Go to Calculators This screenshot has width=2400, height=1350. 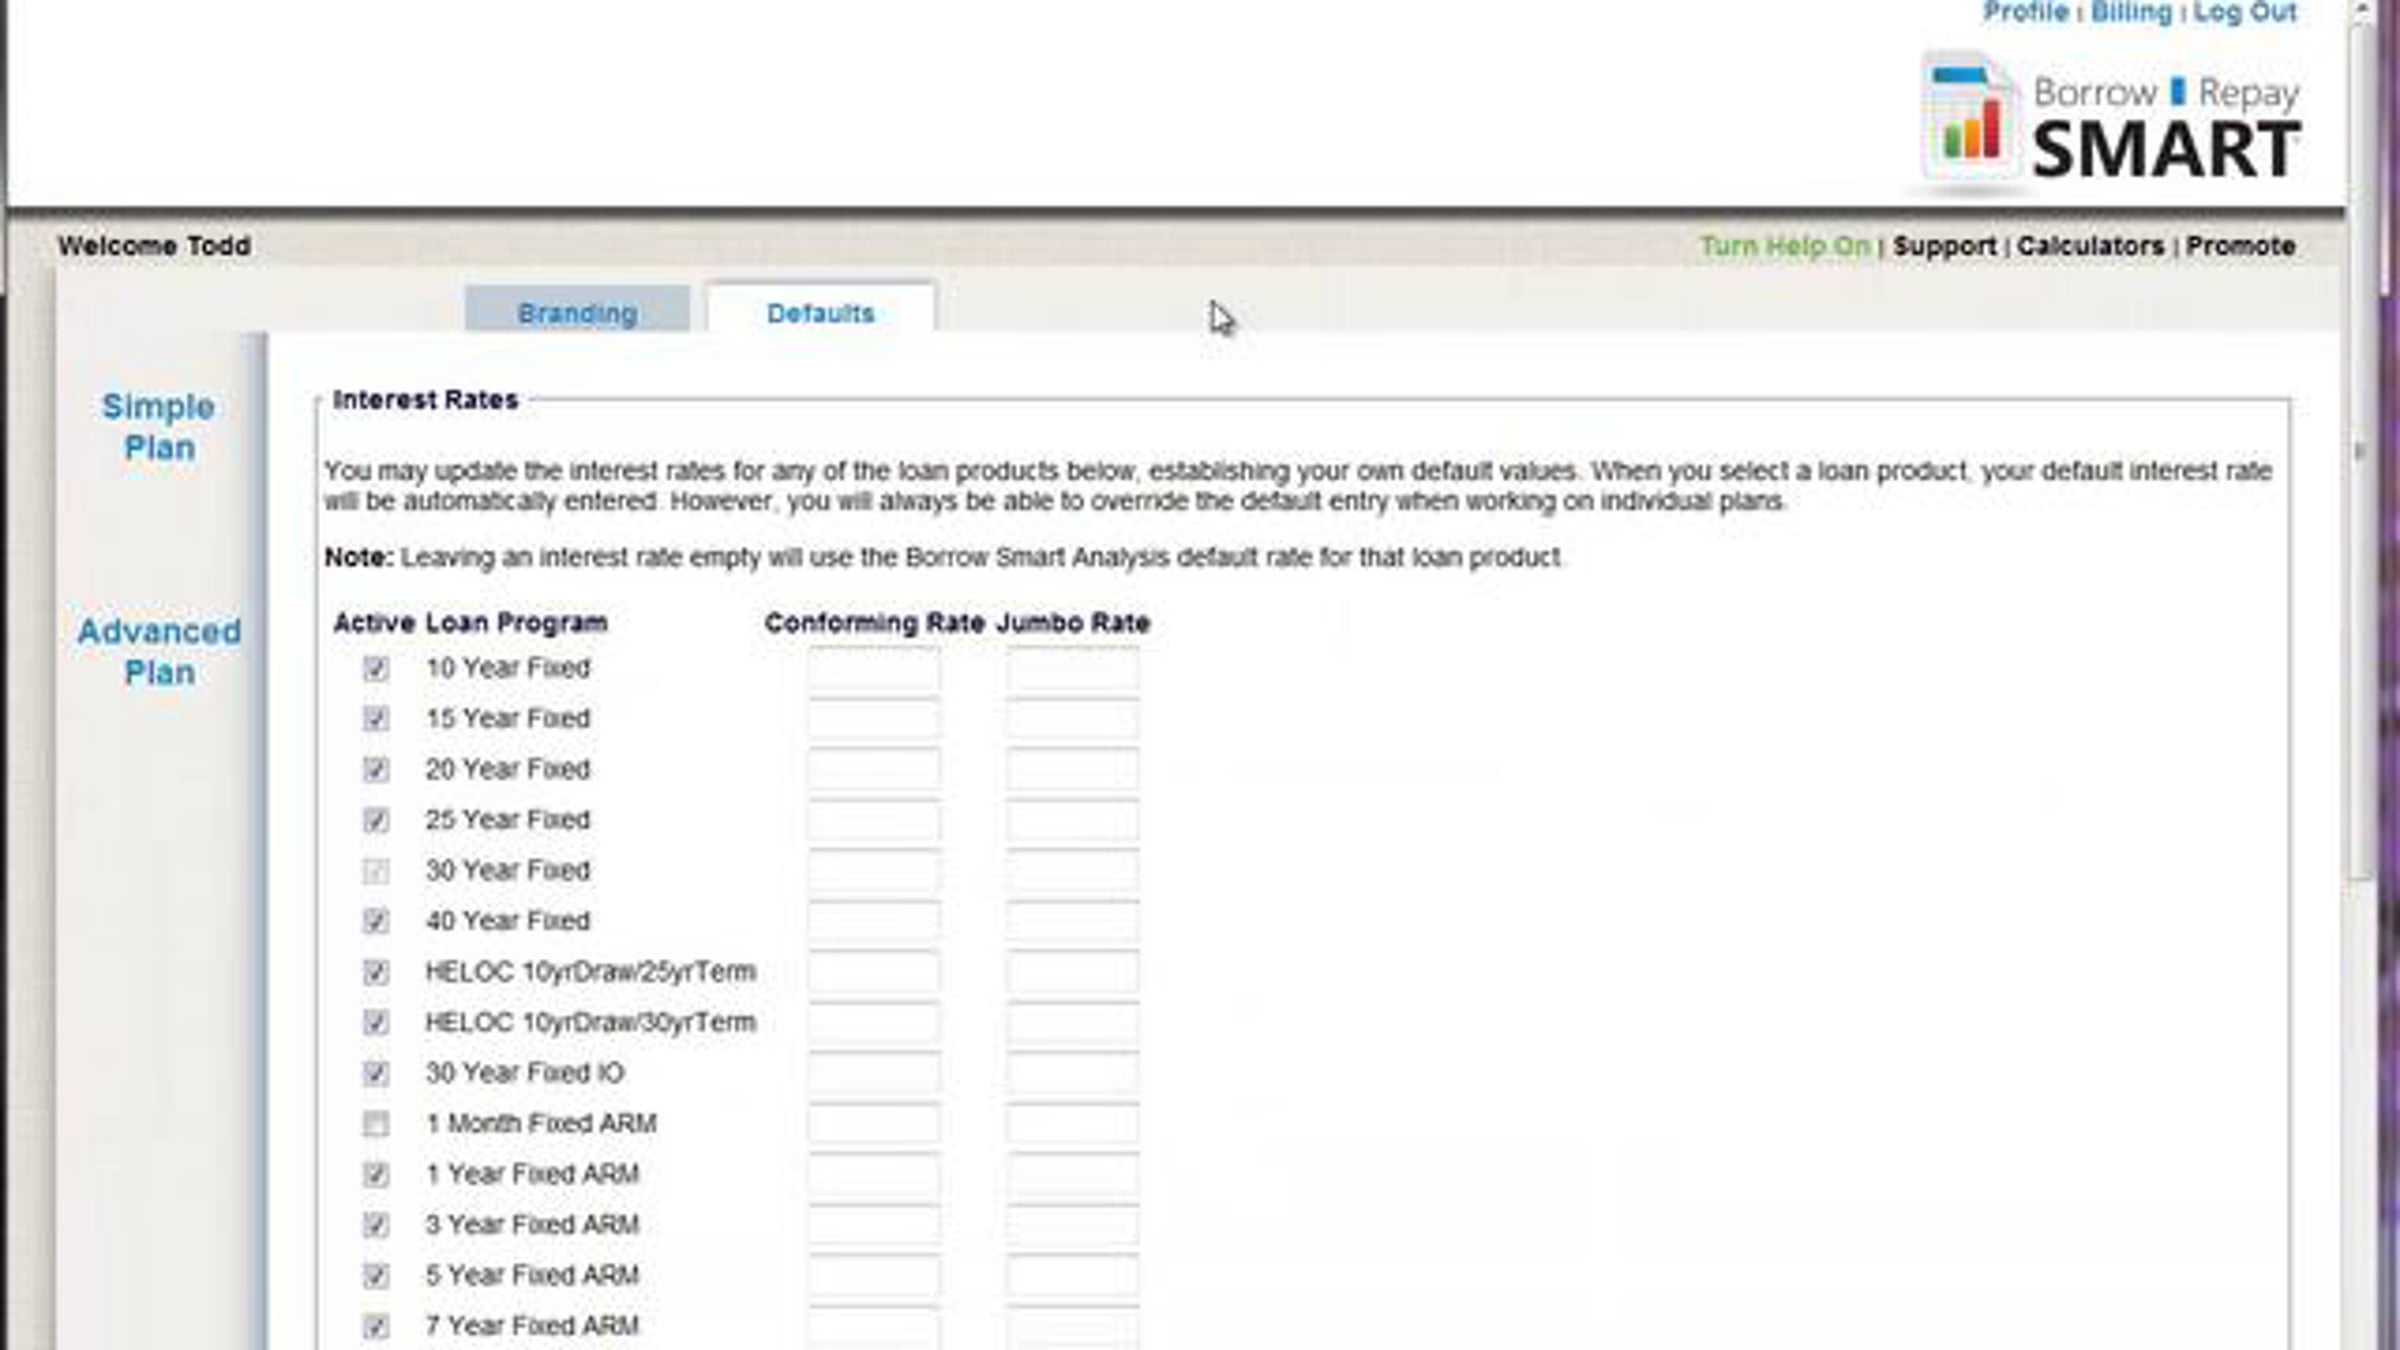click(x=2090, y=246)
